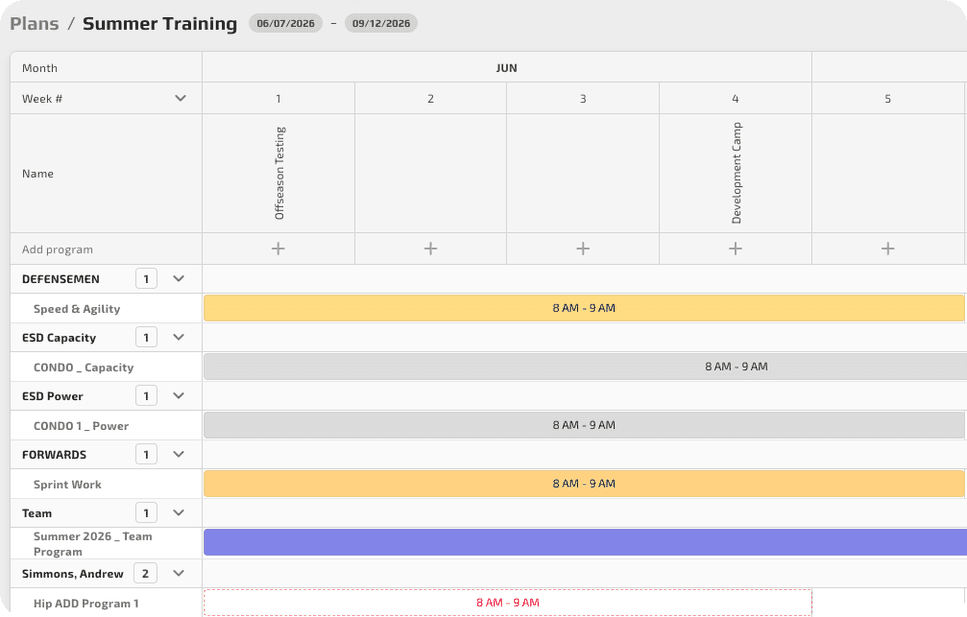Collapse the Team group
Screen dimensions: 967x617
tap(179, 513)
